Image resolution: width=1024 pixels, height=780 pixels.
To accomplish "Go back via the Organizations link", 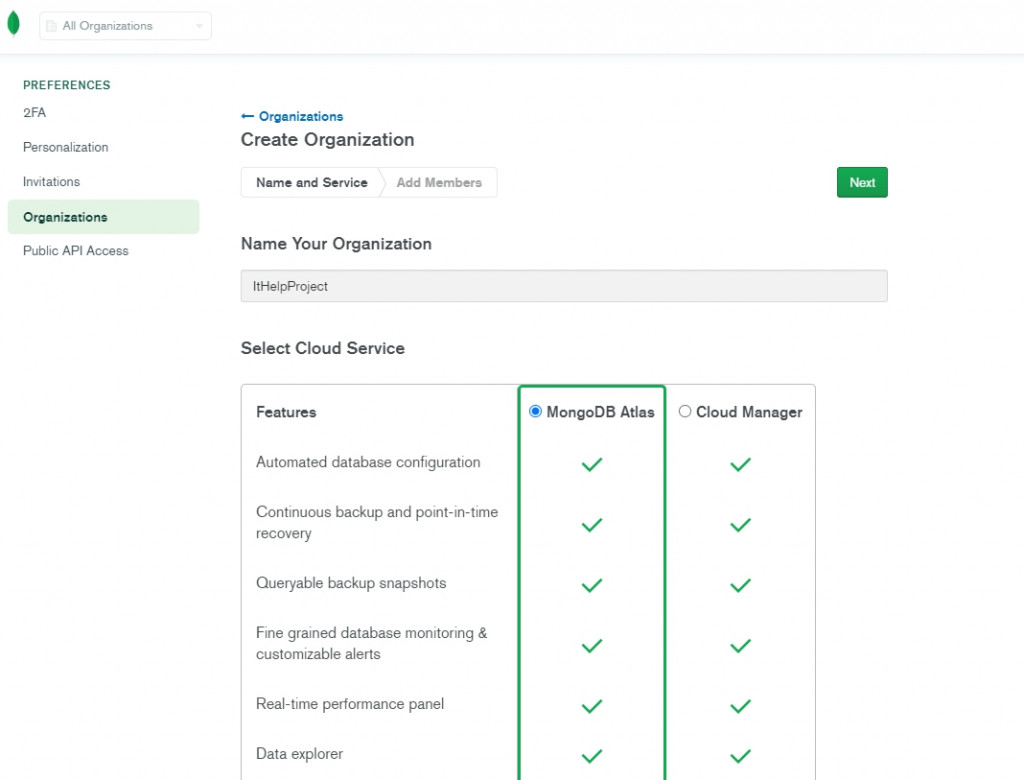I will point(300,116).
